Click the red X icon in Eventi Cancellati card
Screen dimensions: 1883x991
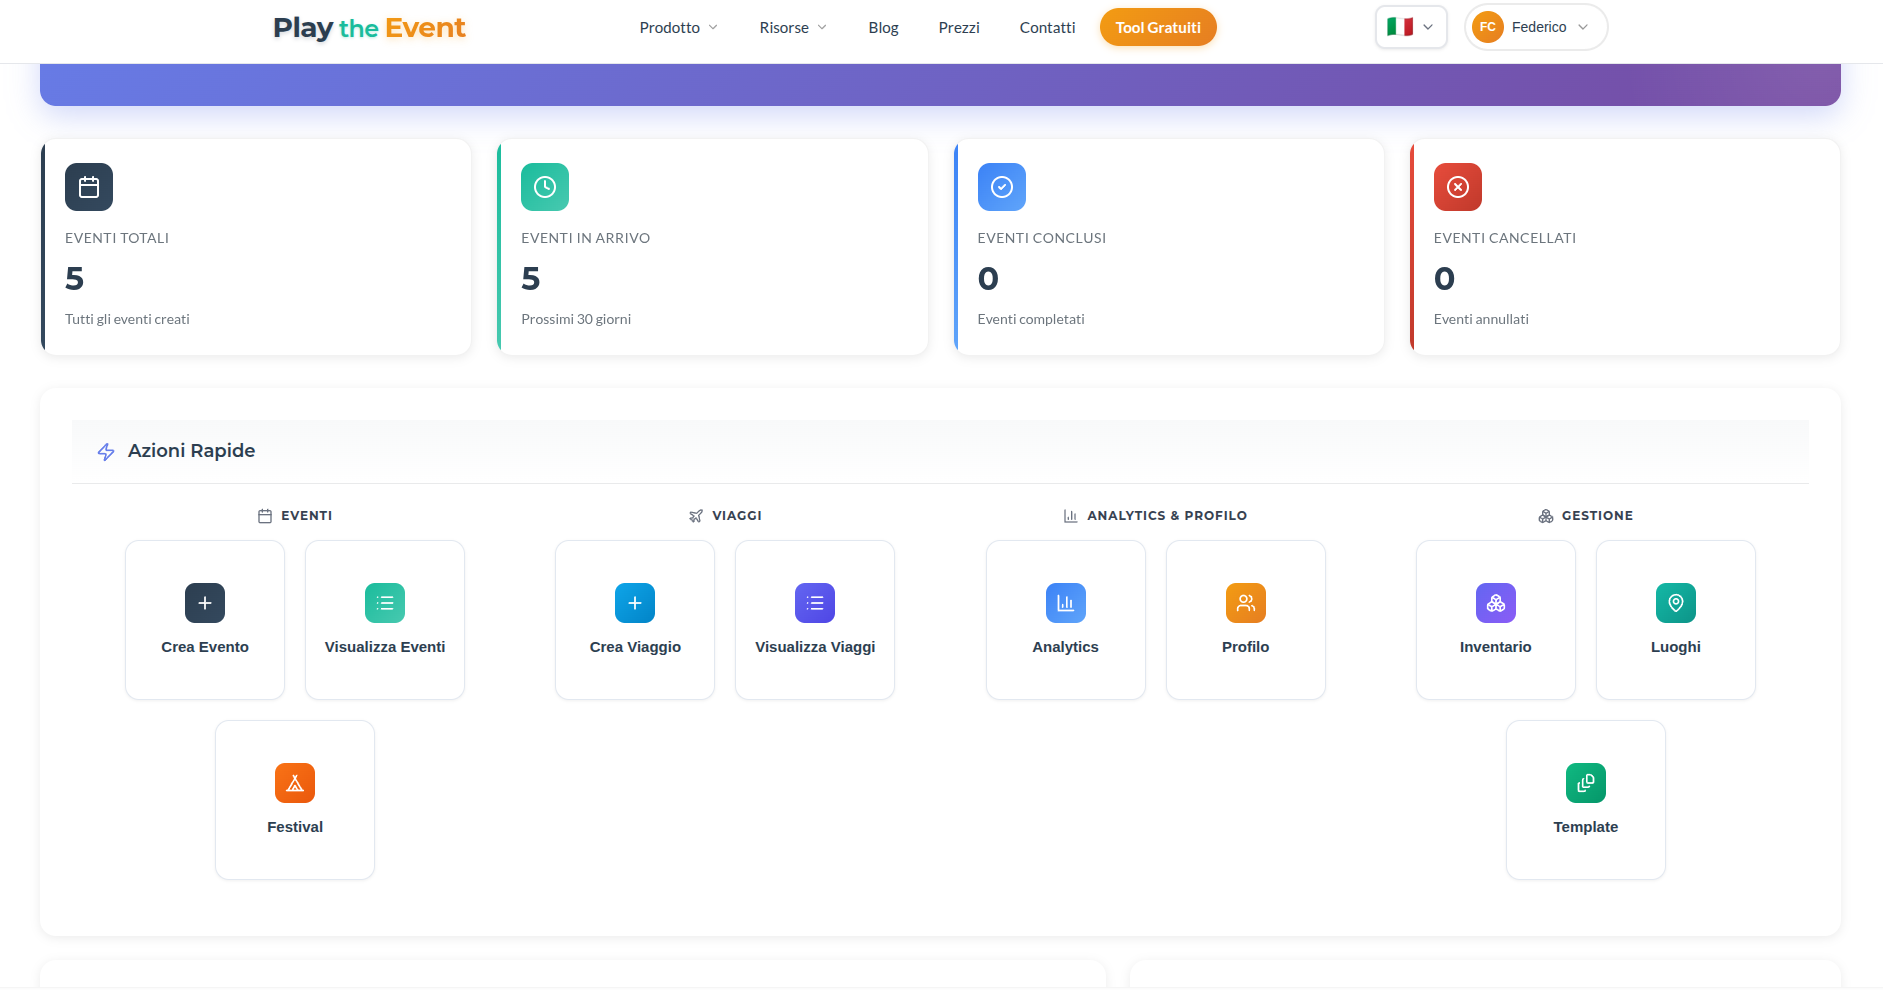point(1458,187)
